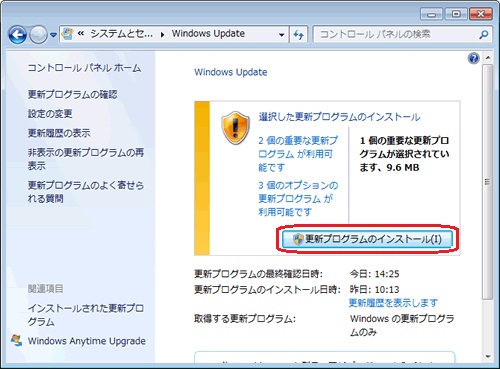Click the 昨日: 10:13 install time

pyautogui.click(x=374, y=289)
